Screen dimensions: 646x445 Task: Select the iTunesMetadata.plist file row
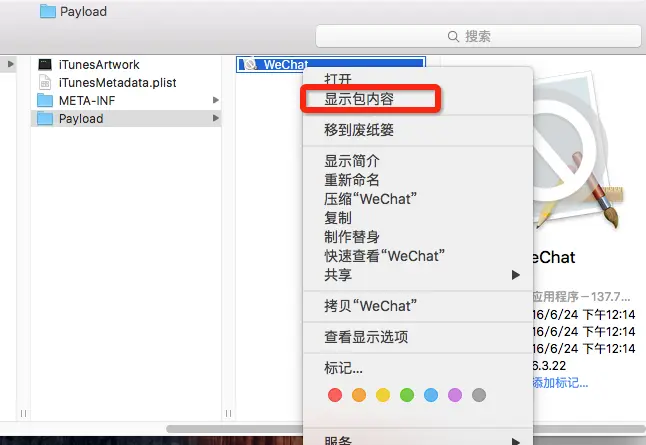pos(126,82)
